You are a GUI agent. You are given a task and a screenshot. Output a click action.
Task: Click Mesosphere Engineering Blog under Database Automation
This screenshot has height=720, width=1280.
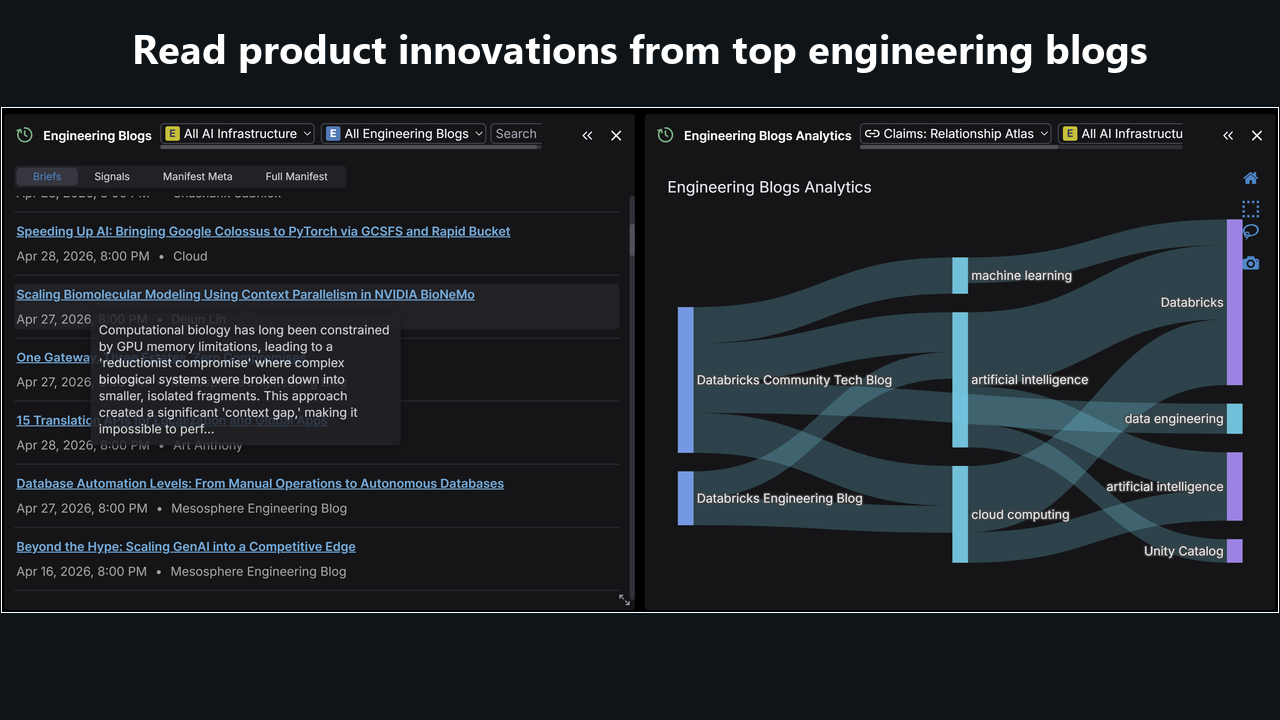click(259, 509)
